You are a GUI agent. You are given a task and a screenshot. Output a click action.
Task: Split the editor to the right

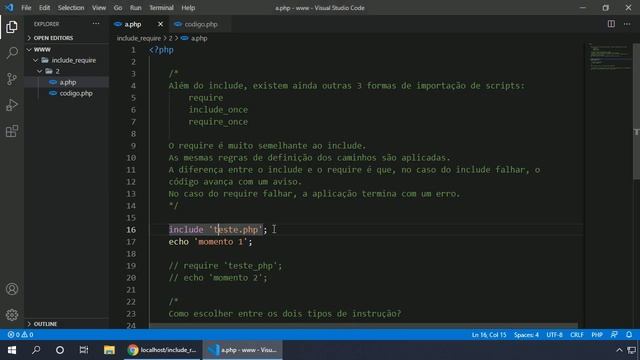[611, 24]
